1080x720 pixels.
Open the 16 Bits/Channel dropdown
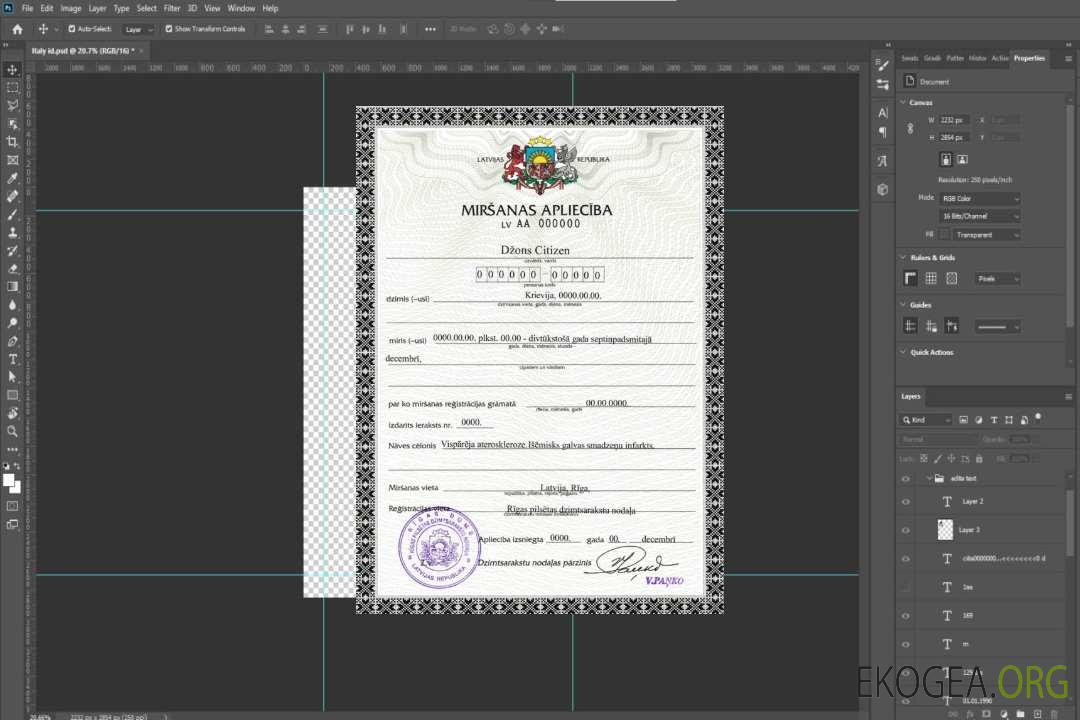(x=979, y=216)
